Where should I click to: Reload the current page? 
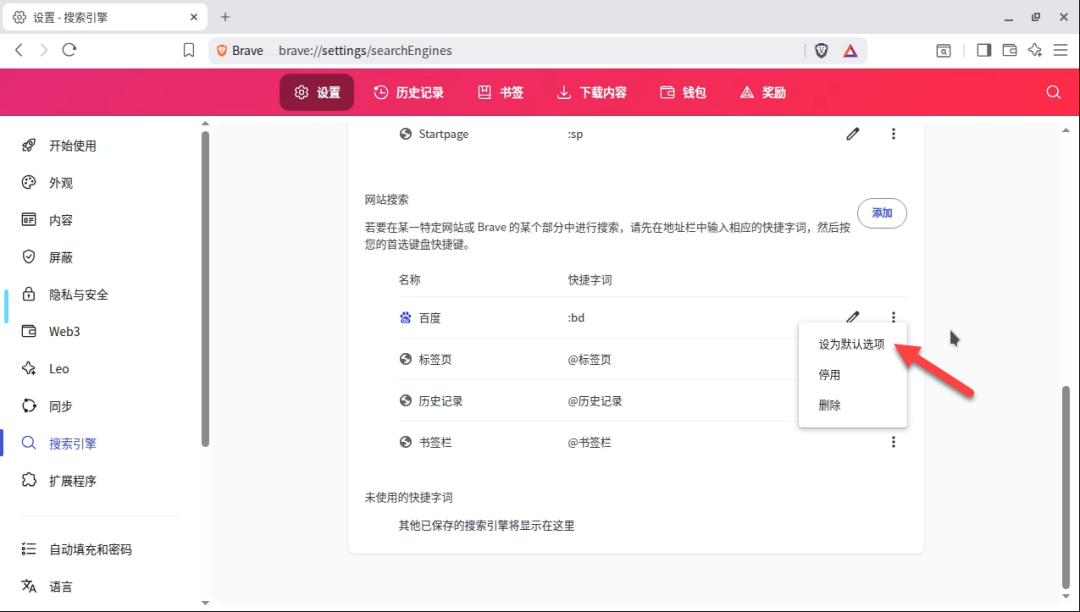pyautogui.click(x=69, y=50)
